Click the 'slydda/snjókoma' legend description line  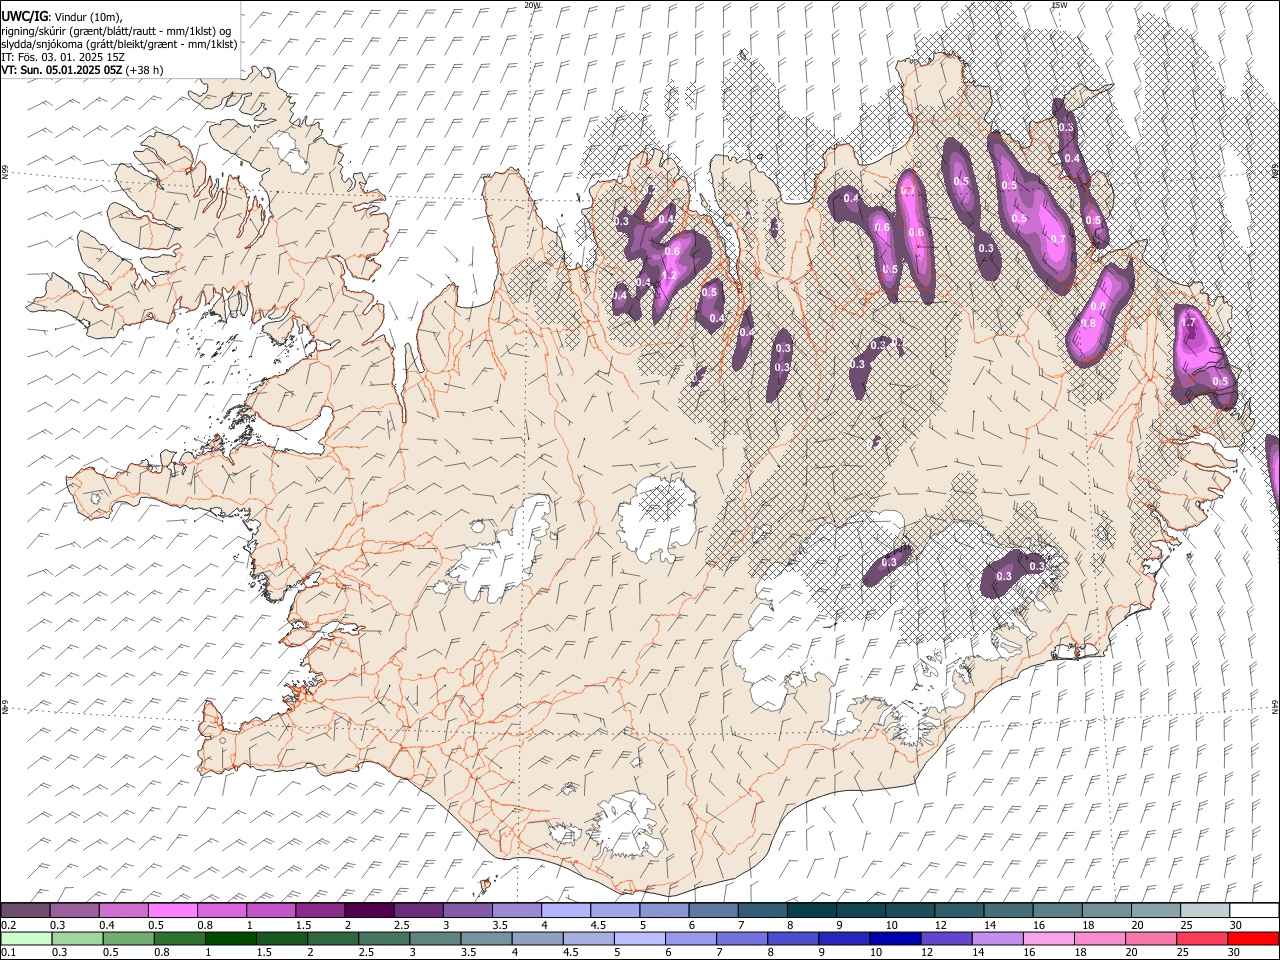click(x=119, y=44)
